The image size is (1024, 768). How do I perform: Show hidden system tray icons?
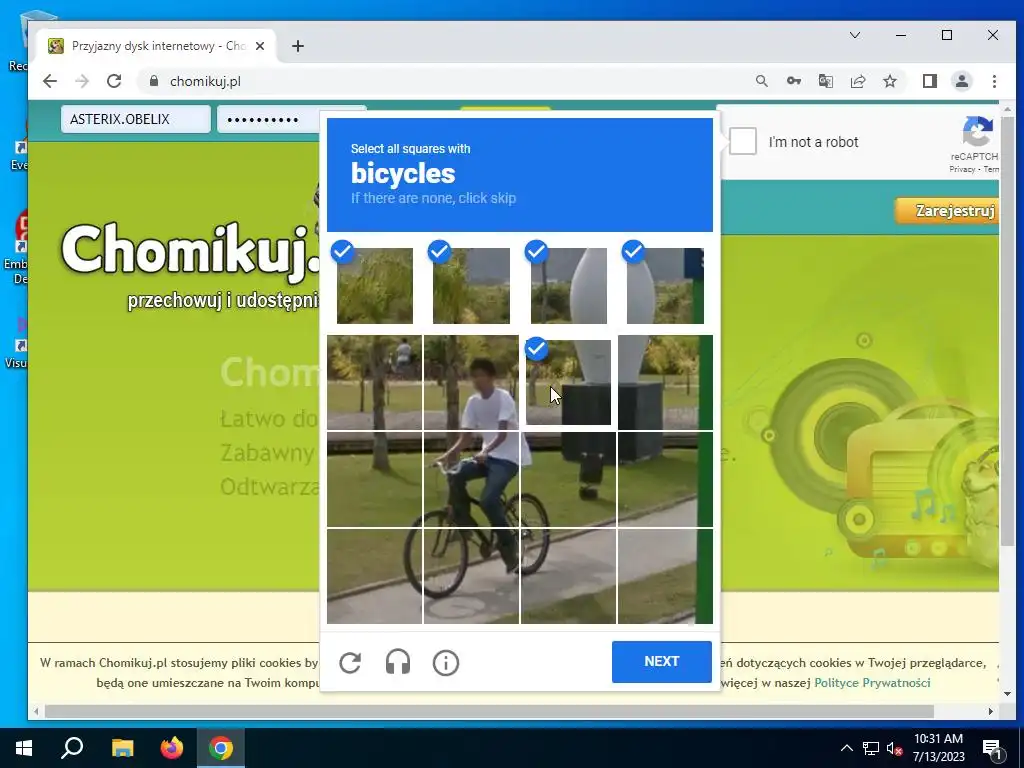(846, 748)
